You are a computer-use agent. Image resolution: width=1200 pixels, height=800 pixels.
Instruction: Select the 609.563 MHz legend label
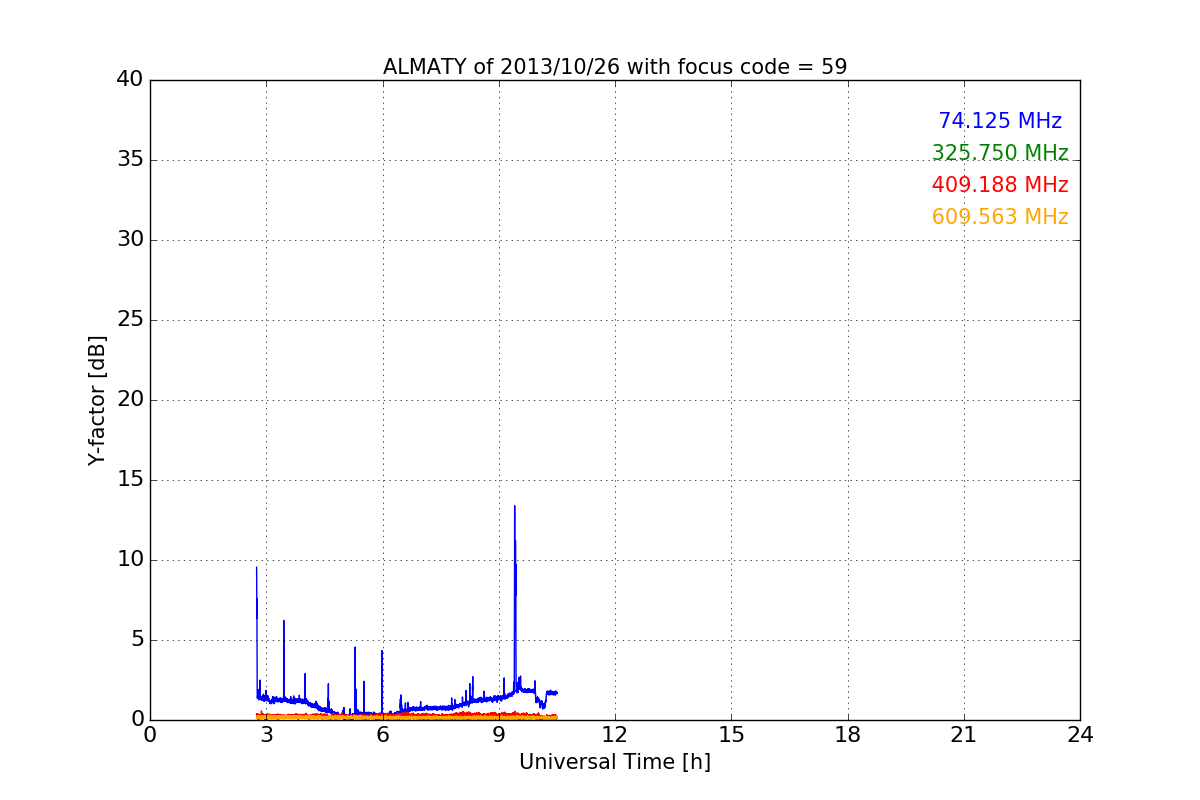click(x=1000, y=217)
